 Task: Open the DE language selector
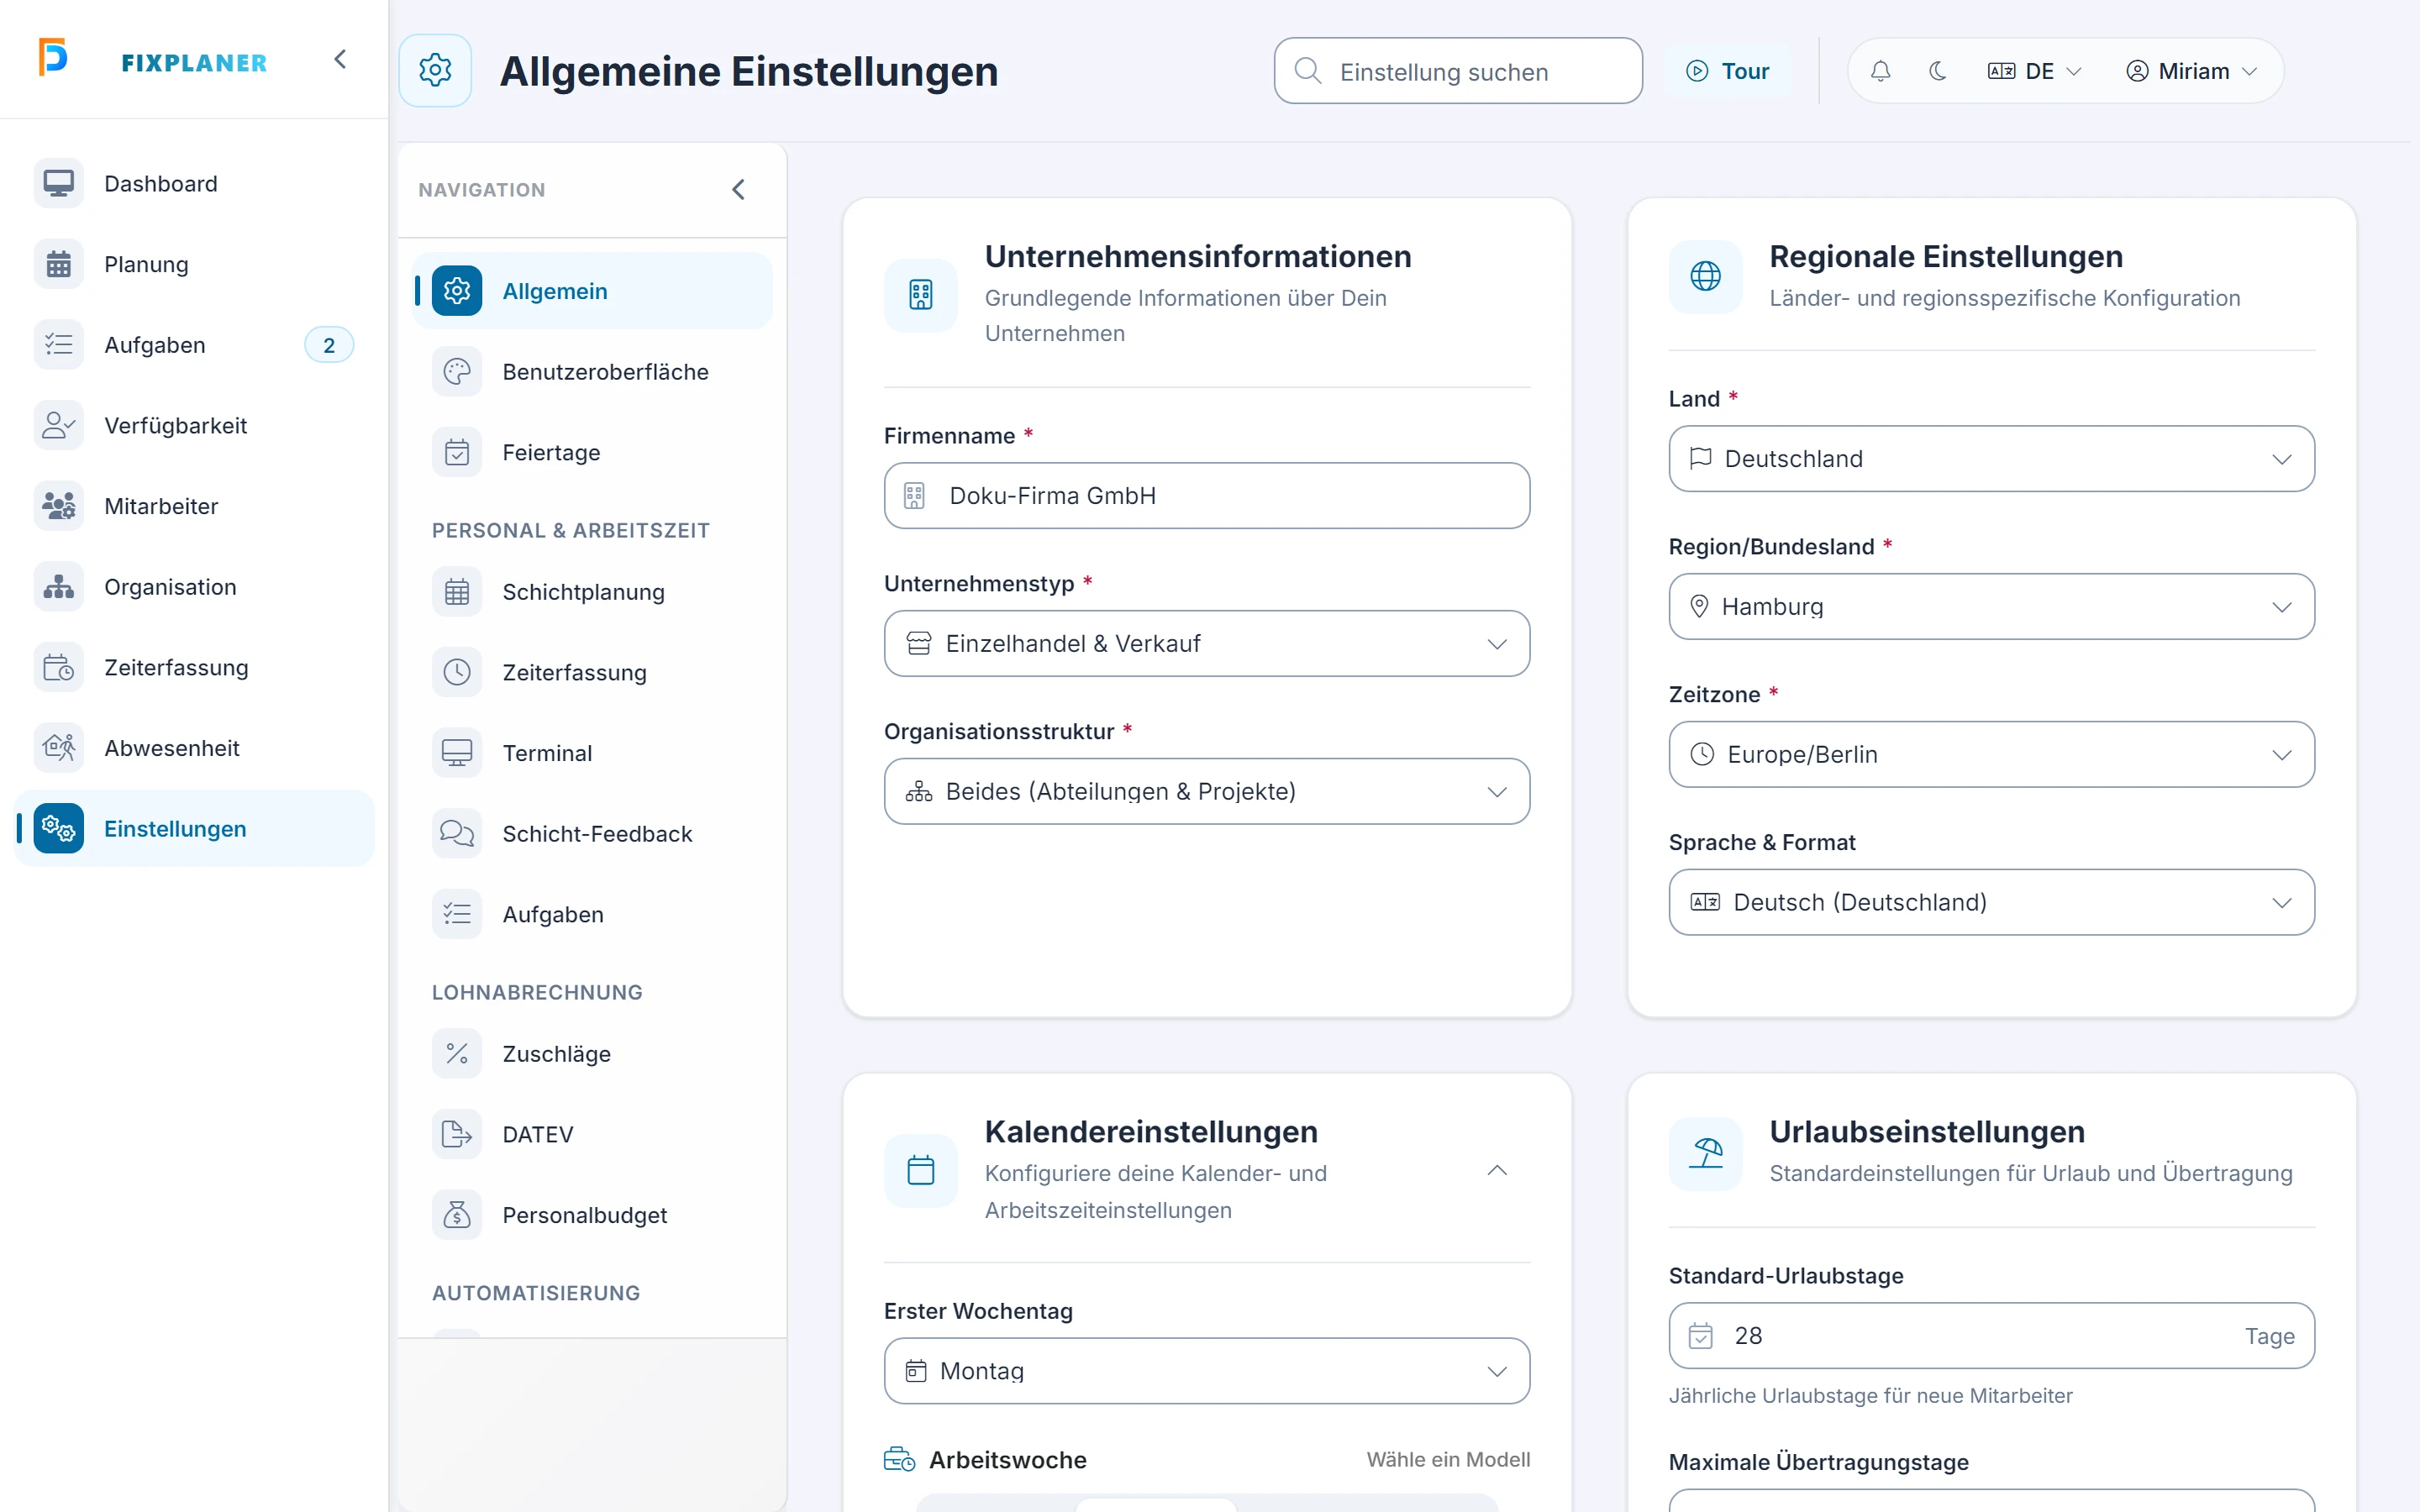click(2034, 71)
